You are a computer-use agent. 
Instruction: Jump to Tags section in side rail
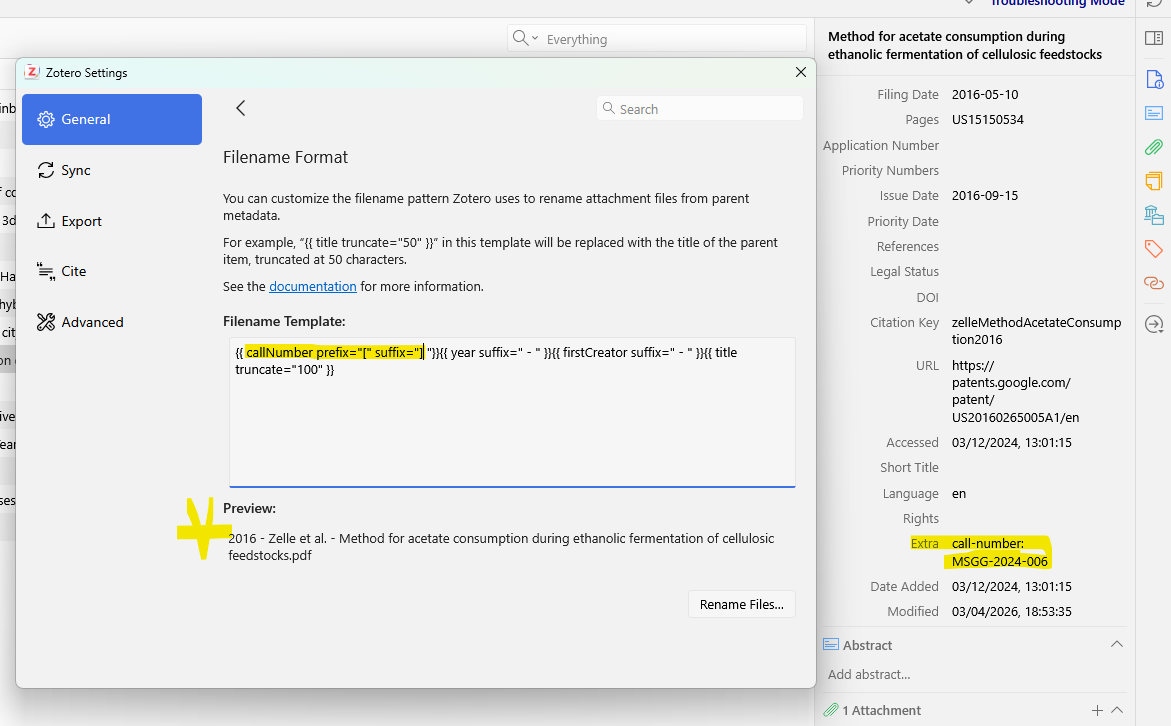tap(1154, 249)
